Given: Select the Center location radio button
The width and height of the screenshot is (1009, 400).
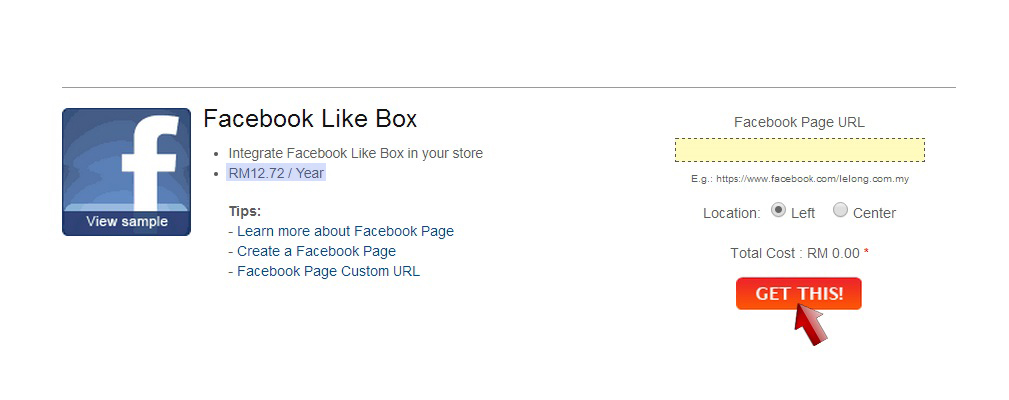Looking at the screenshot, I should click(840, 210).
